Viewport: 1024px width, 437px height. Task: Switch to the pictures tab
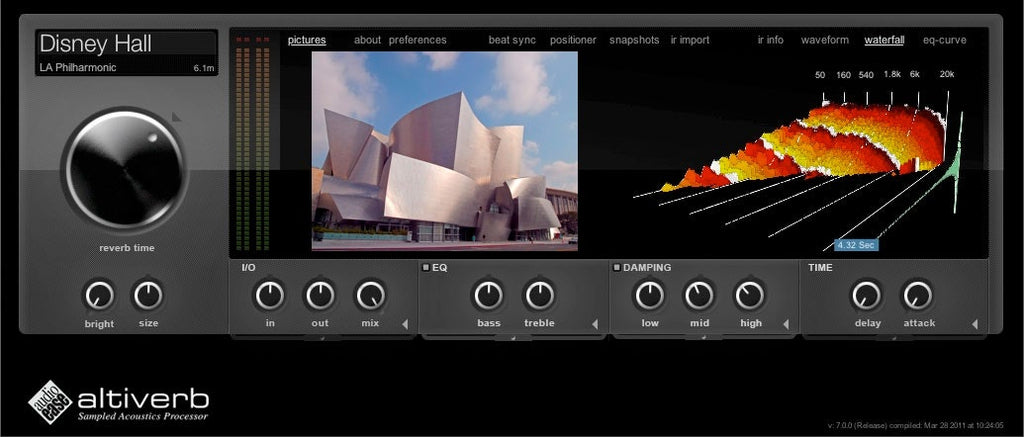[306, 40]
